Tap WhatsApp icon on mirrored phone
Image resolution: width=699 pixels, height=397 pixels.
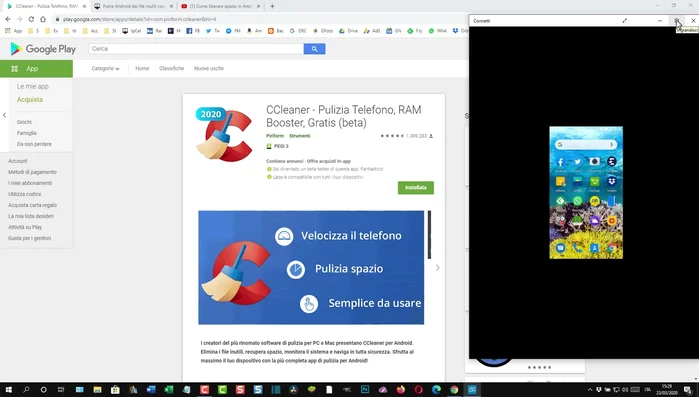pyautogui.click(x=577, y=201)
